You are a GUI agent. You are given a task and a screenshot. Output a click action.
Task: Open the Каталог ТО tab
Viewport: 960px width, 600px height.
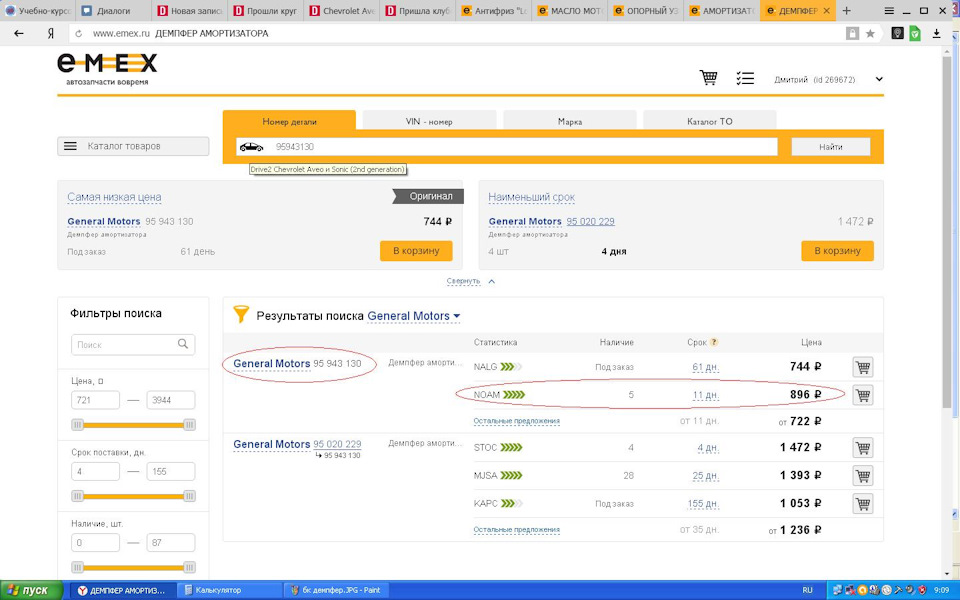pos(710,121)
